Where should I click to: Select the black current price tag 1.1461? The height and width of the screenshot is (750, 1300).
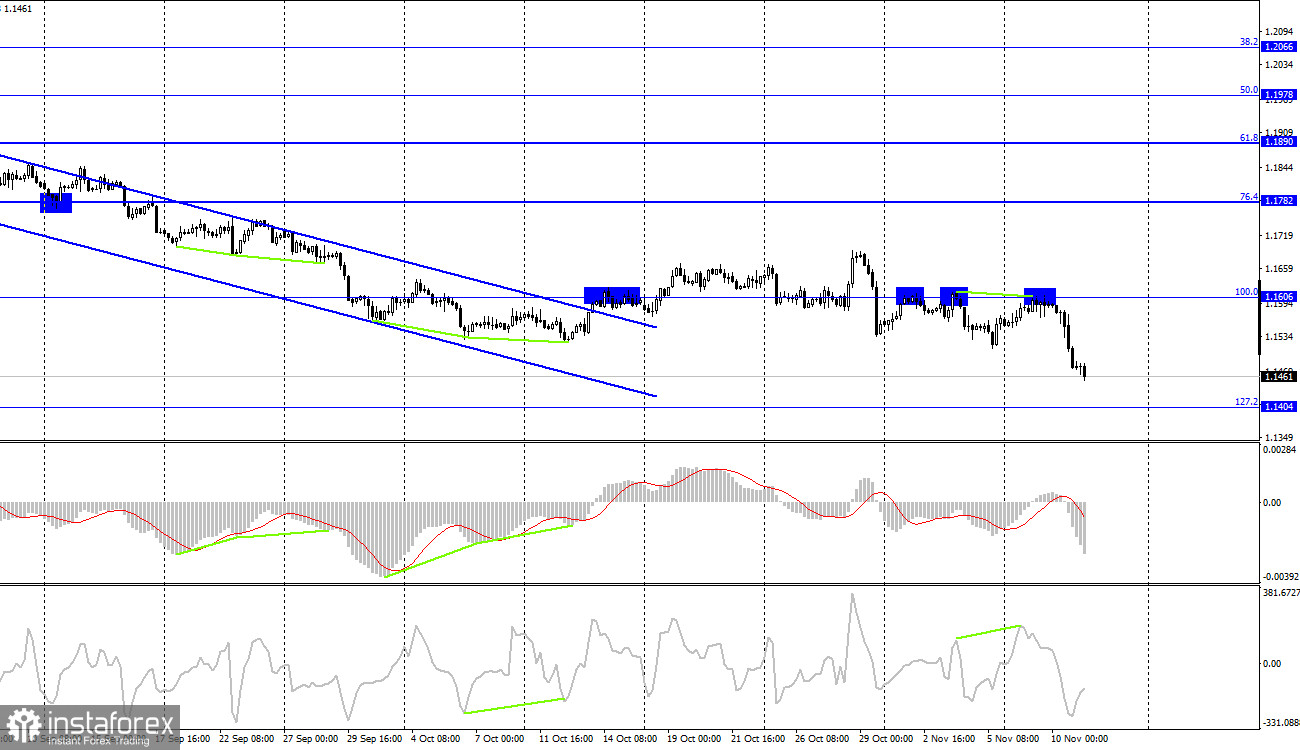click(x=1279, y=376)
